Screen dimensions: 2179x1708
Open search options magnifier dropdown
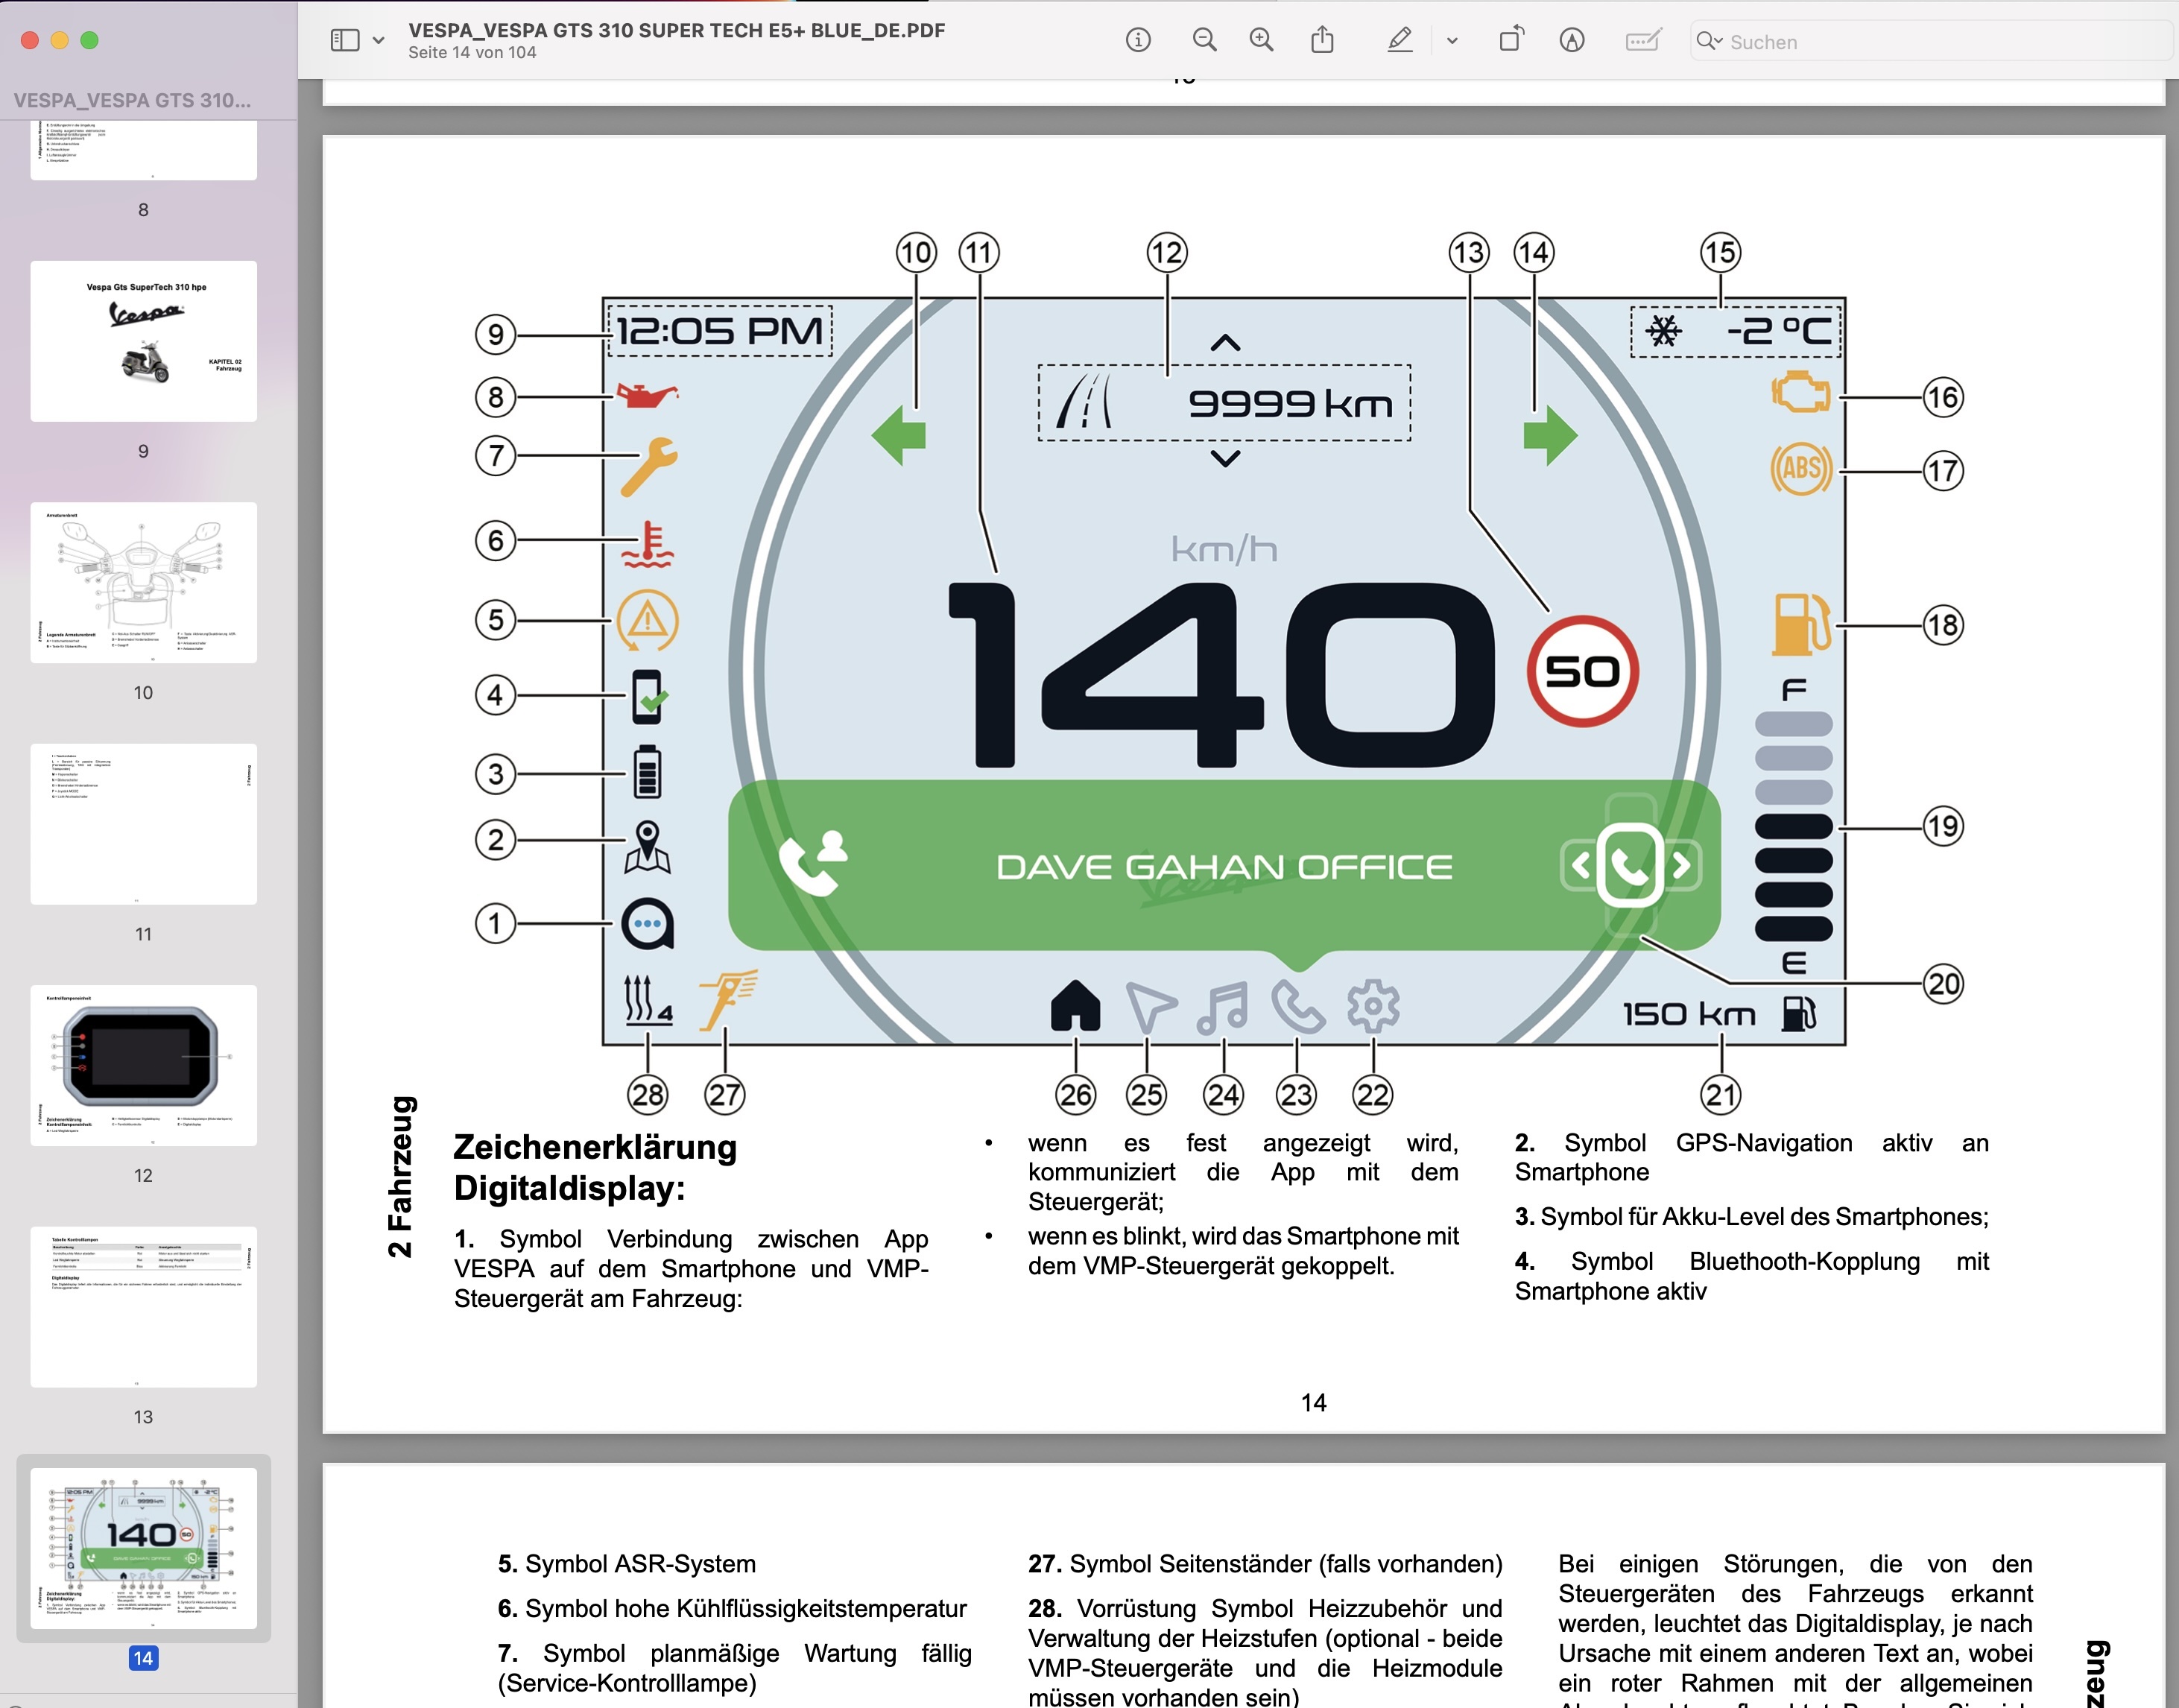tap(1709, 41)
